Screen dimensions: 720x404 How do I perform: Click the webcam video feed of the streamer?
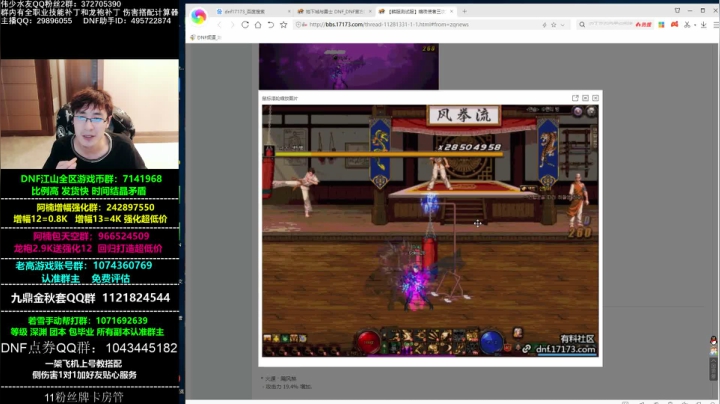(90, 114)
